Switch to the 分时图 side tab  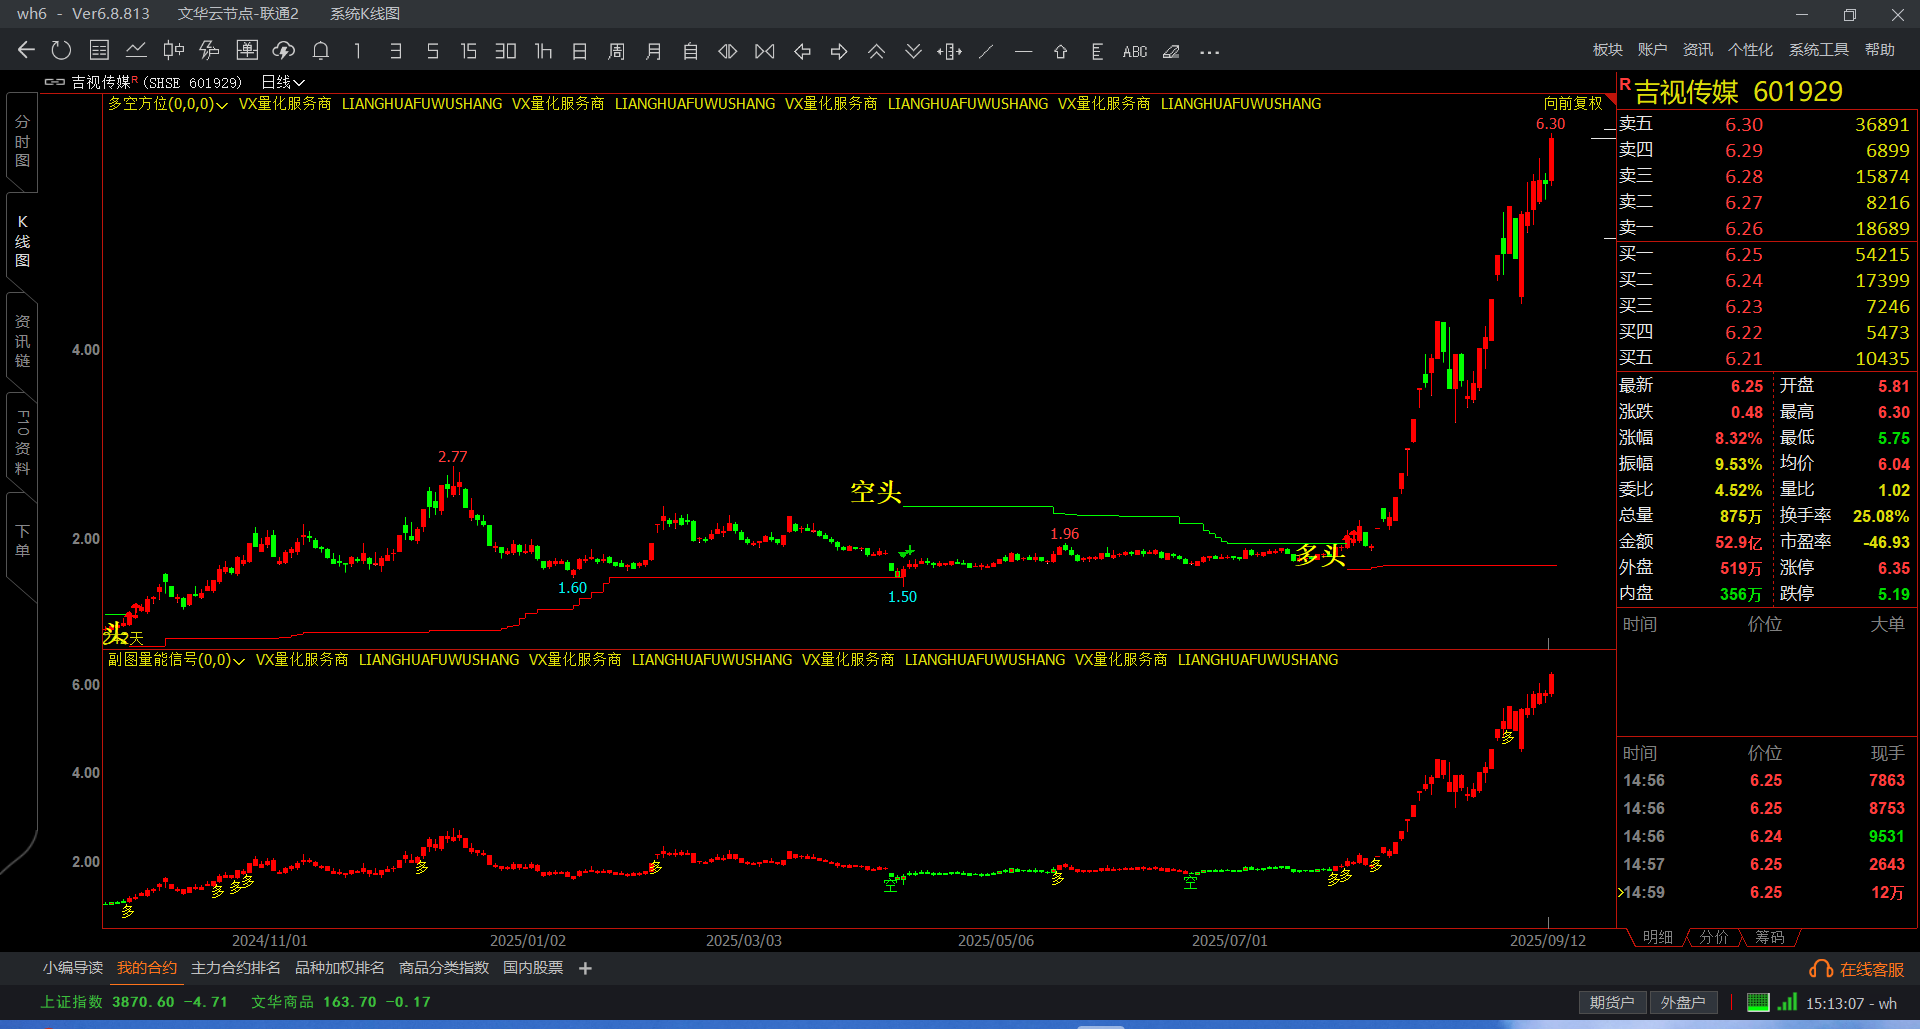click(22, 141)
